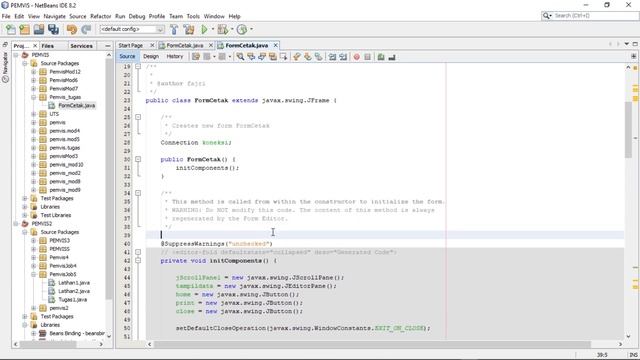This screenshot has width=640, height=360.
Task: Toggle Rectangular Selection in editor toolbar
Action: (x=283, y=57)
